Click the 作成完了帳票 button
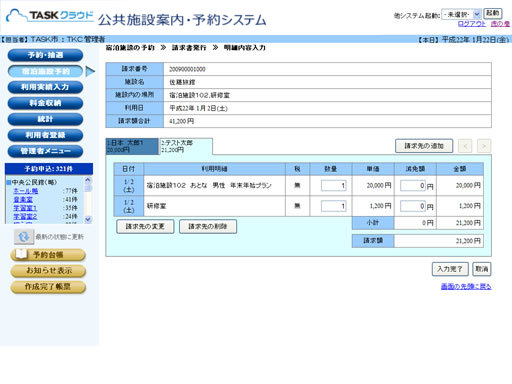 pos(48,287)
